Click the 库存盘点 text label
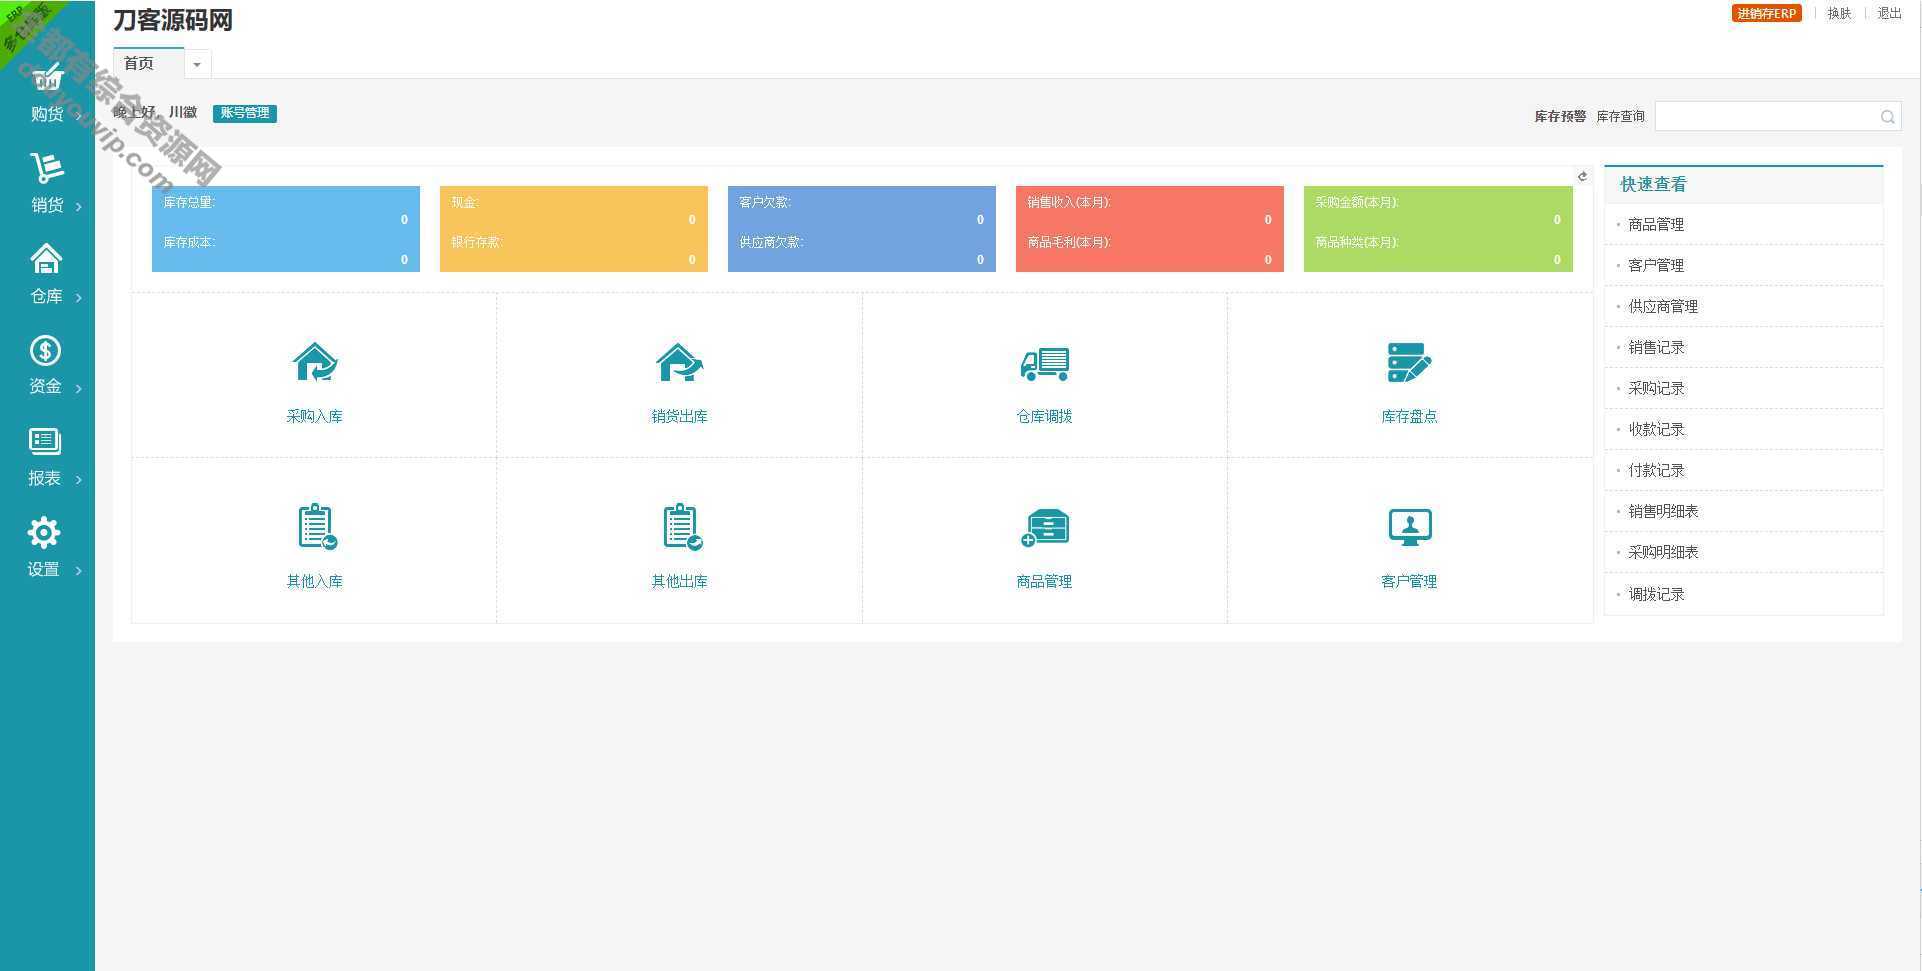This screenshot has width=1922, height=971. click(x=1410, y=416)
